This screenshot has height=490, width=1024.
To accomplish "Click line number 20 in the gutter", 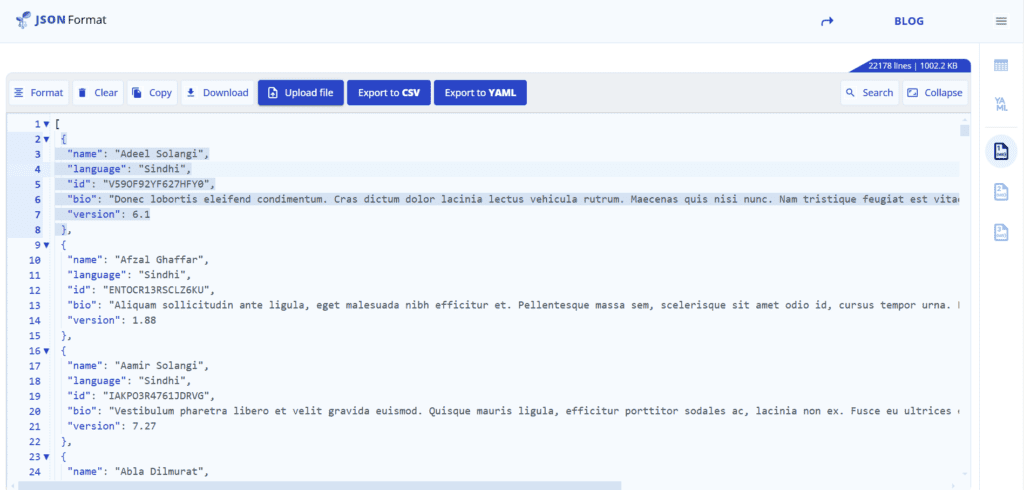I will [35, 411].
